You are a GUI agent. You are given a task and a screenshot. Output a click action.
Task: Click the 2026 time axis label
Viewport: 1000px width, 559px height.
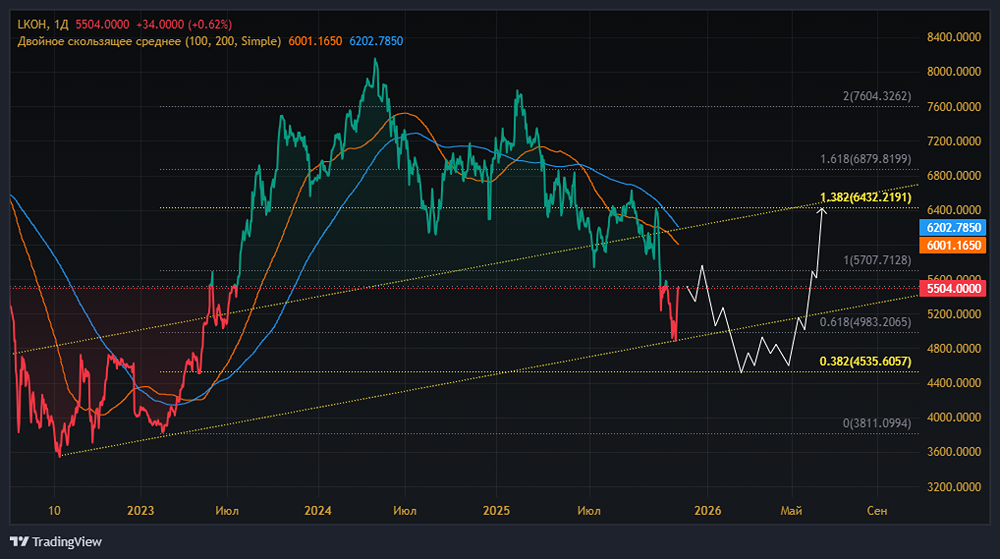tap(708, 511)
